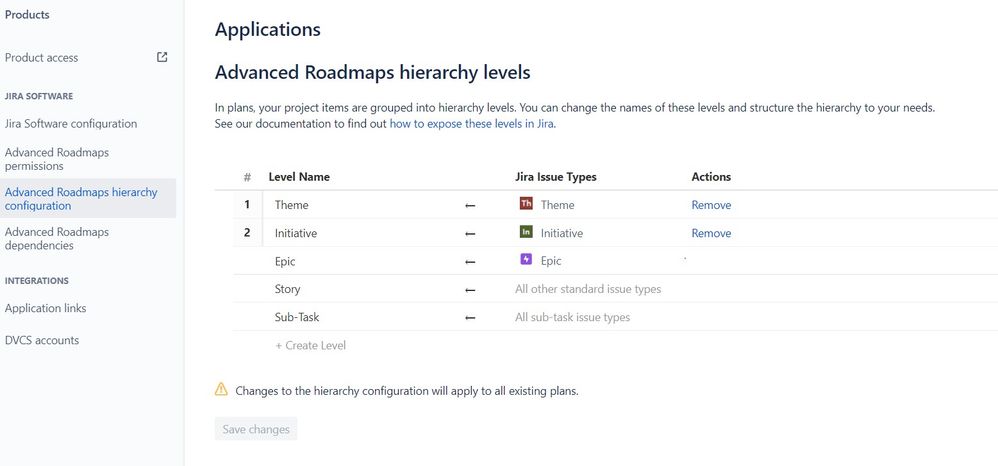998x466 pixels.
Task: Click the Epic level name
Action: click(x=285, y=261)
